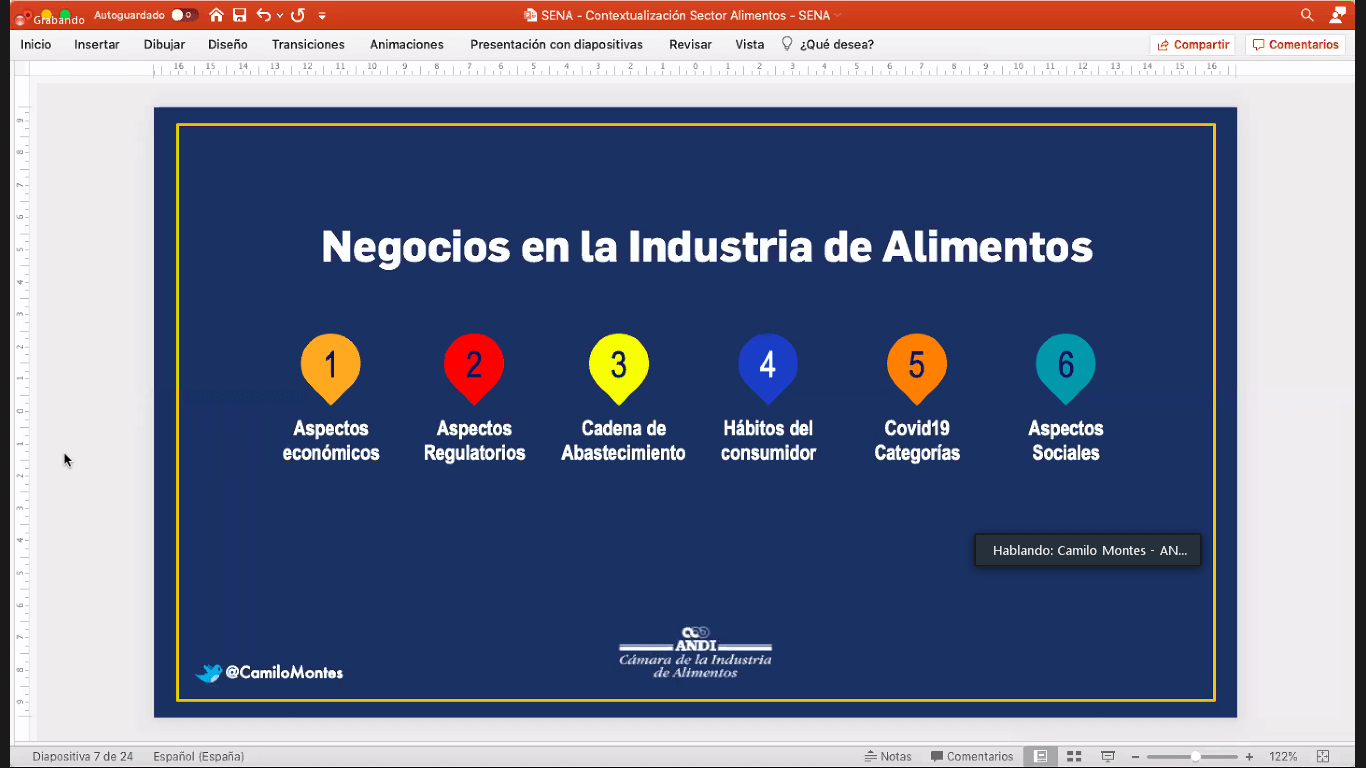Open the Vista ribbon tab

(x=749, y=44)
